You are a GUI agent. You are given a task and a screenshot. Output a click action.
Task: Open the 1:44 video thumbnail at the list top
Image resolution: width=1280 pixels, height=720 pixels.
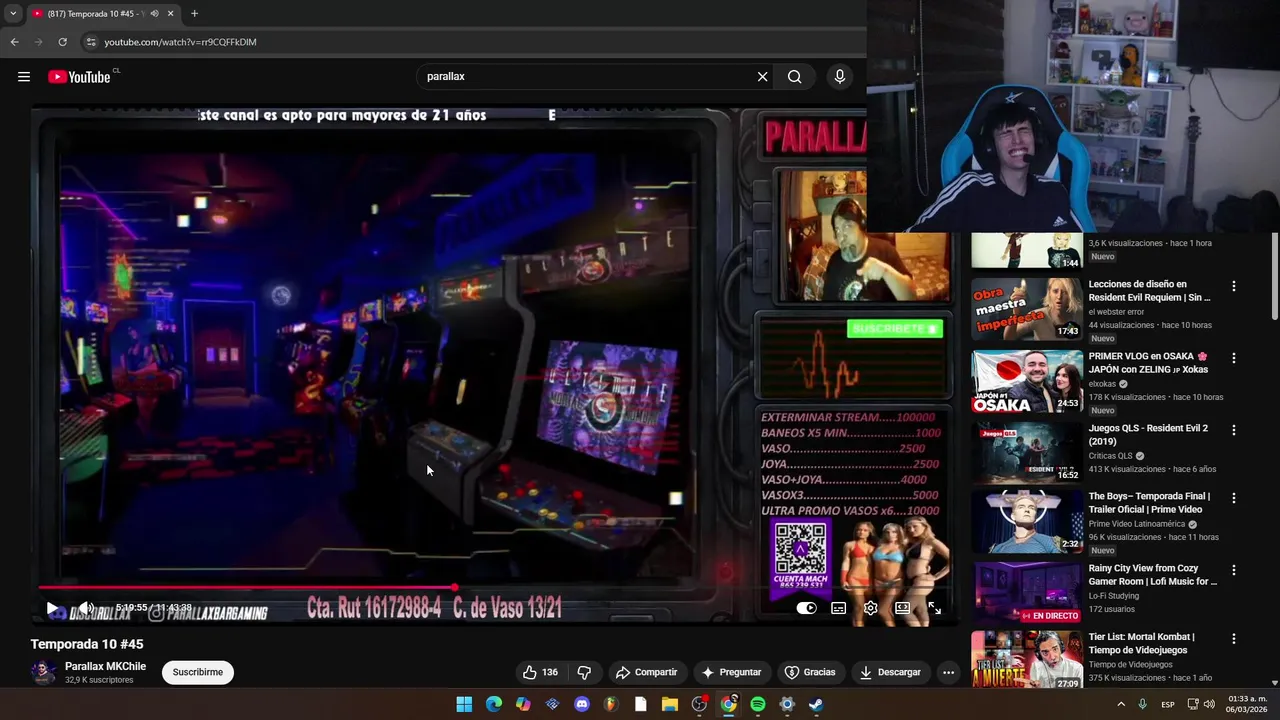1027,250
